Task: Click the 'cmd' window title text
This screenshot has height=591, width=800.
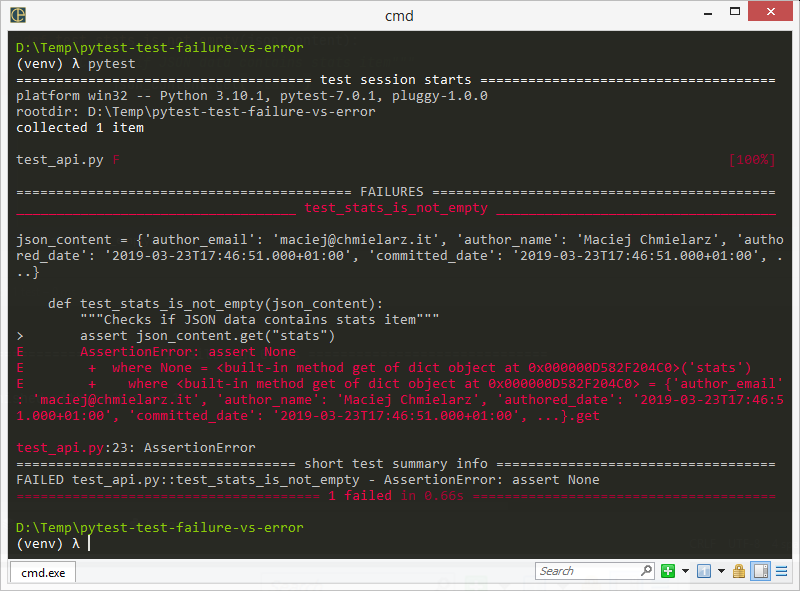Action: [x=399, y=15]
